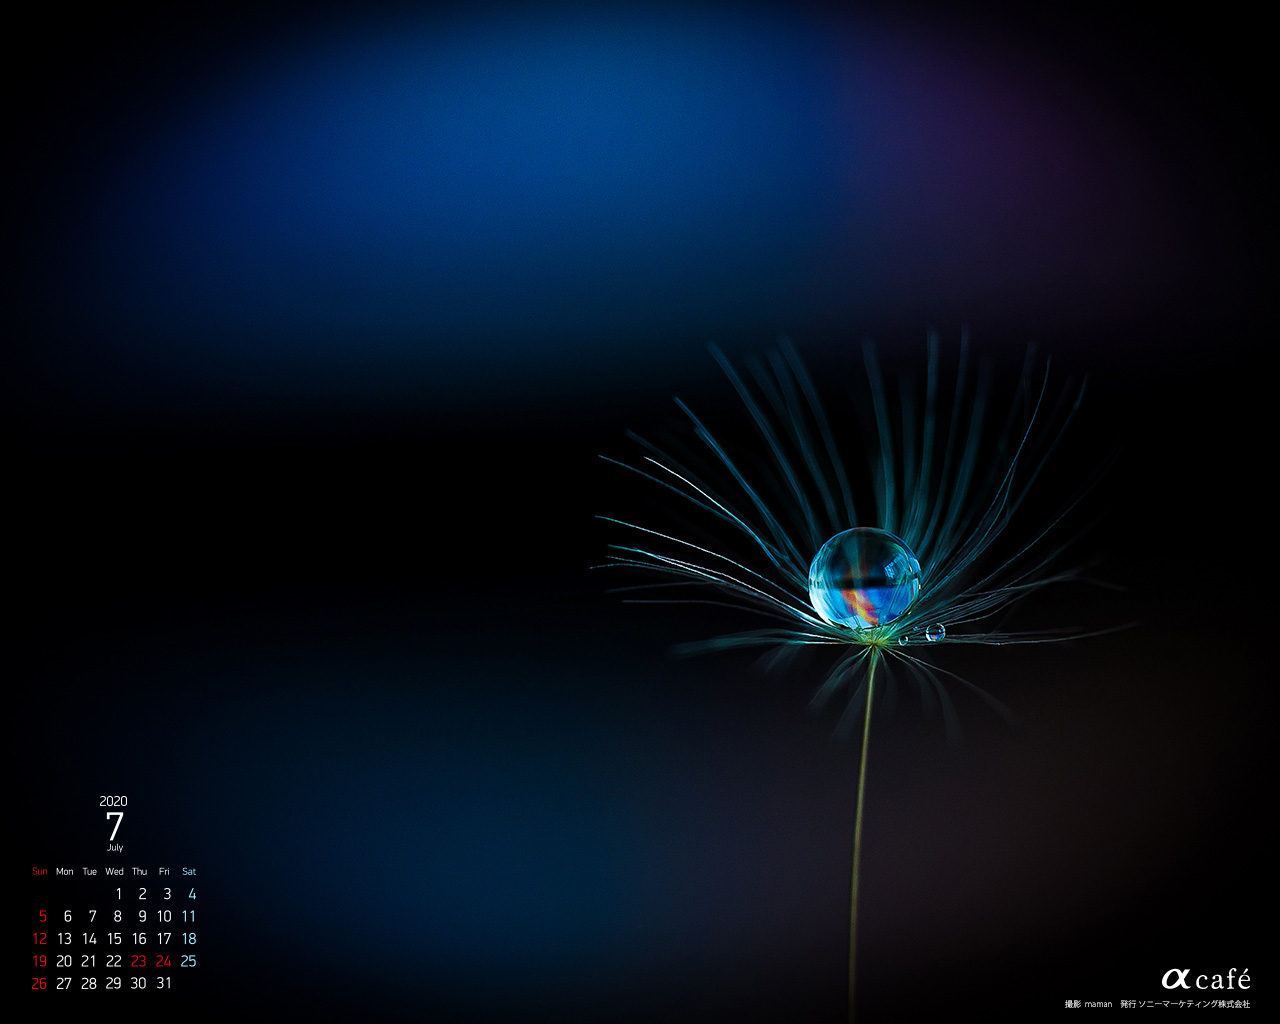
Task: Pick July 1 in the calendar
Action: click(x=118, y=894)
